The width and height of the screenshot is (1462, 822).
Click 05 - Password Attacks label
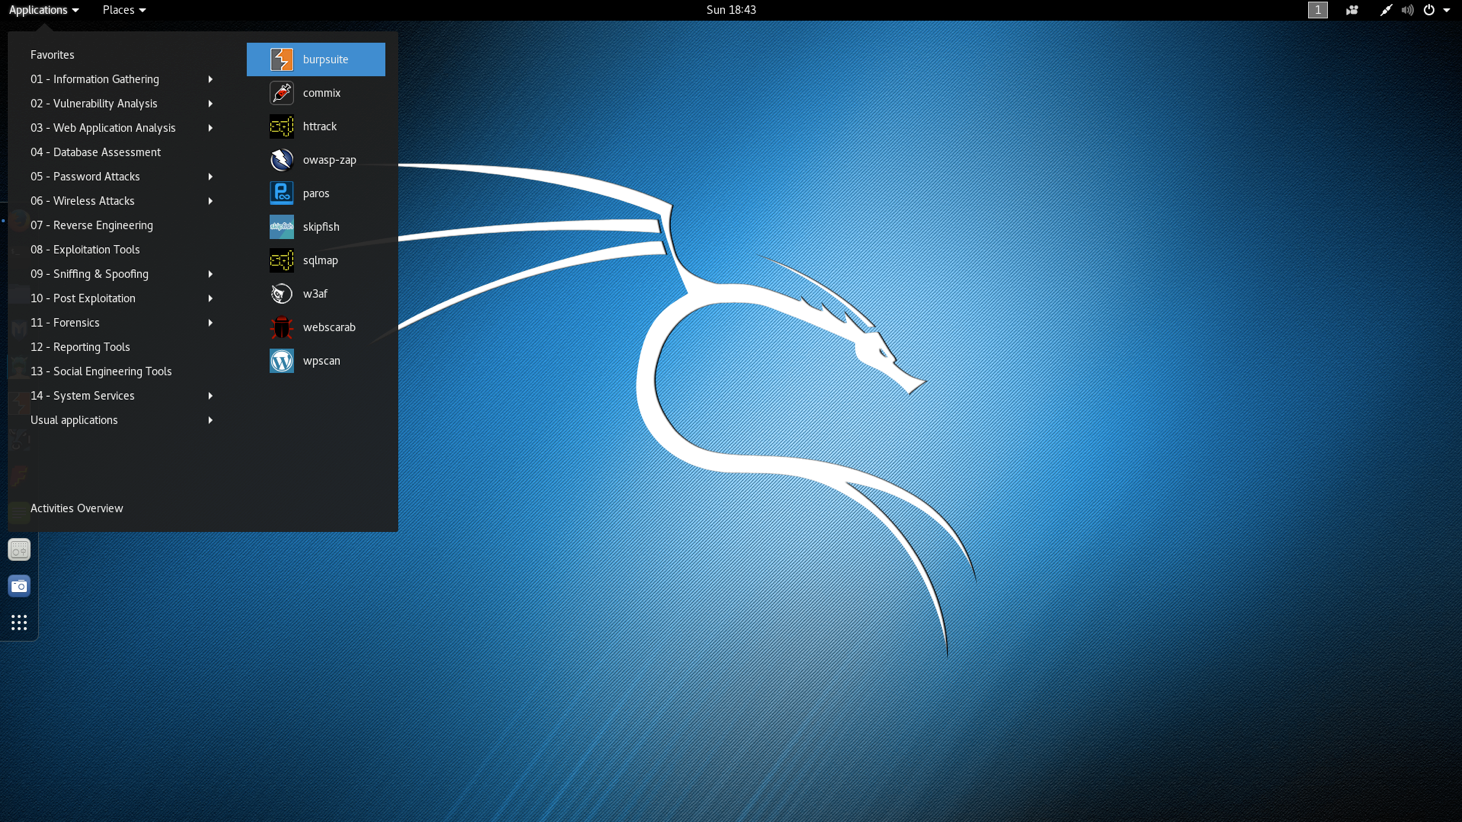click(x=85, y=177)
